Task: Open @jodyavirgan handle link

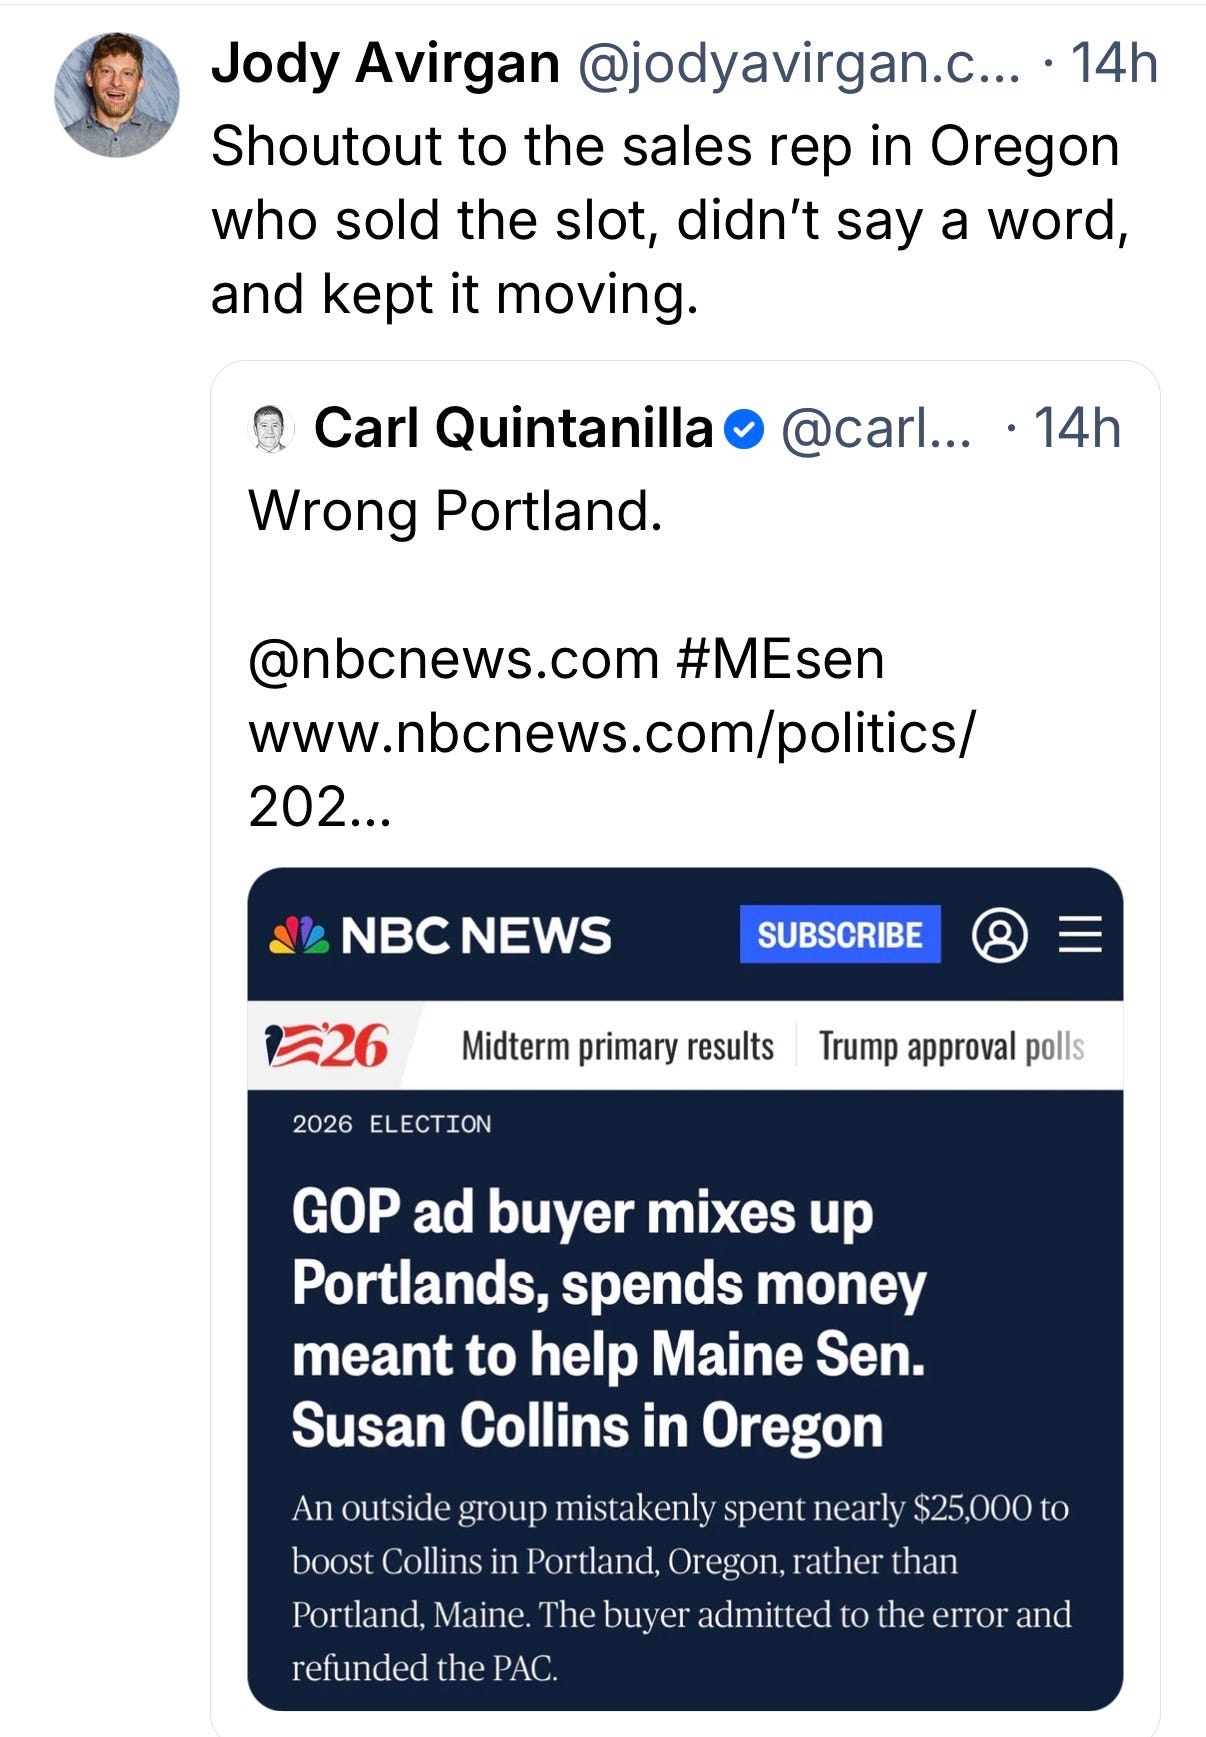Action: (x=799, y=63)
